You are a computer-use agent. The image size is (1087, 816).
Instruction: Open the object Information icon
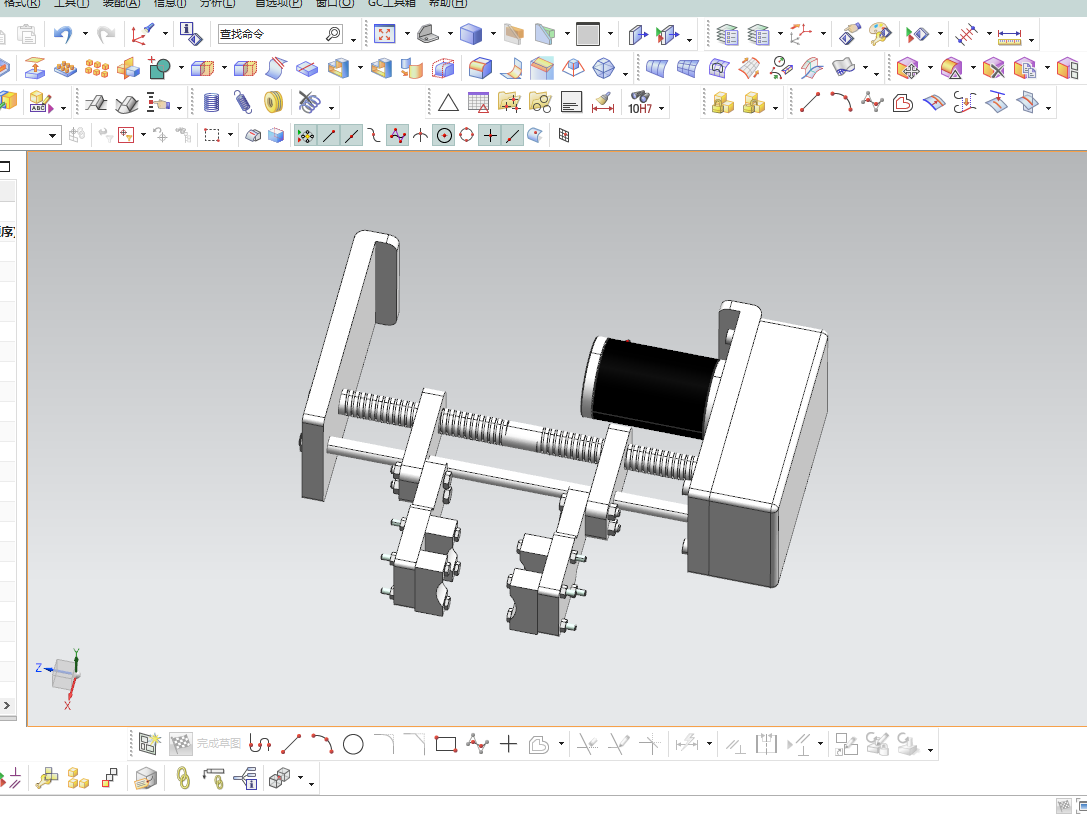pos(190,33)
